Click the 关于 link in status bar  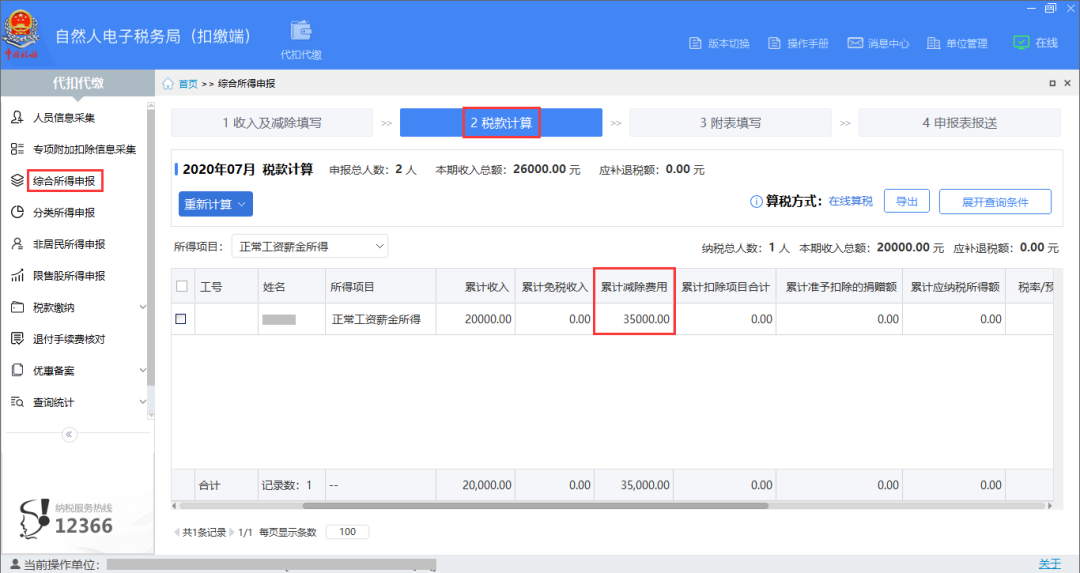tap(1050, 564)
